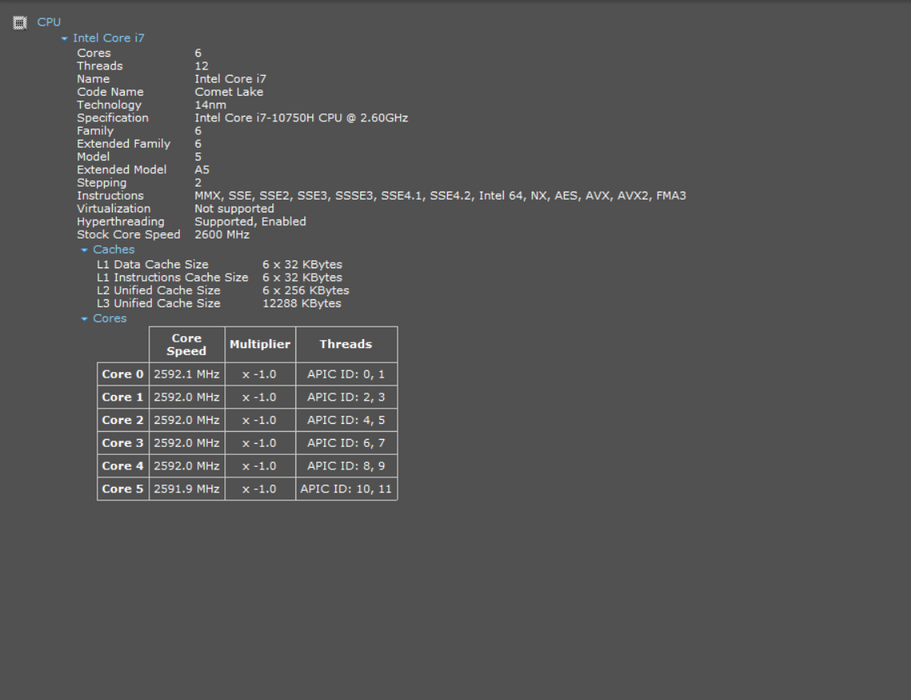Select the CPU section heading
911x700 pixels.
click(x=49, y=22)
